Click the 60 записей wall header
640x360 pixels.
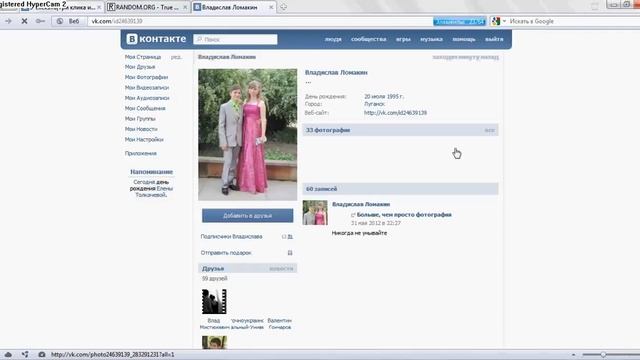click(x=400, y=189)
